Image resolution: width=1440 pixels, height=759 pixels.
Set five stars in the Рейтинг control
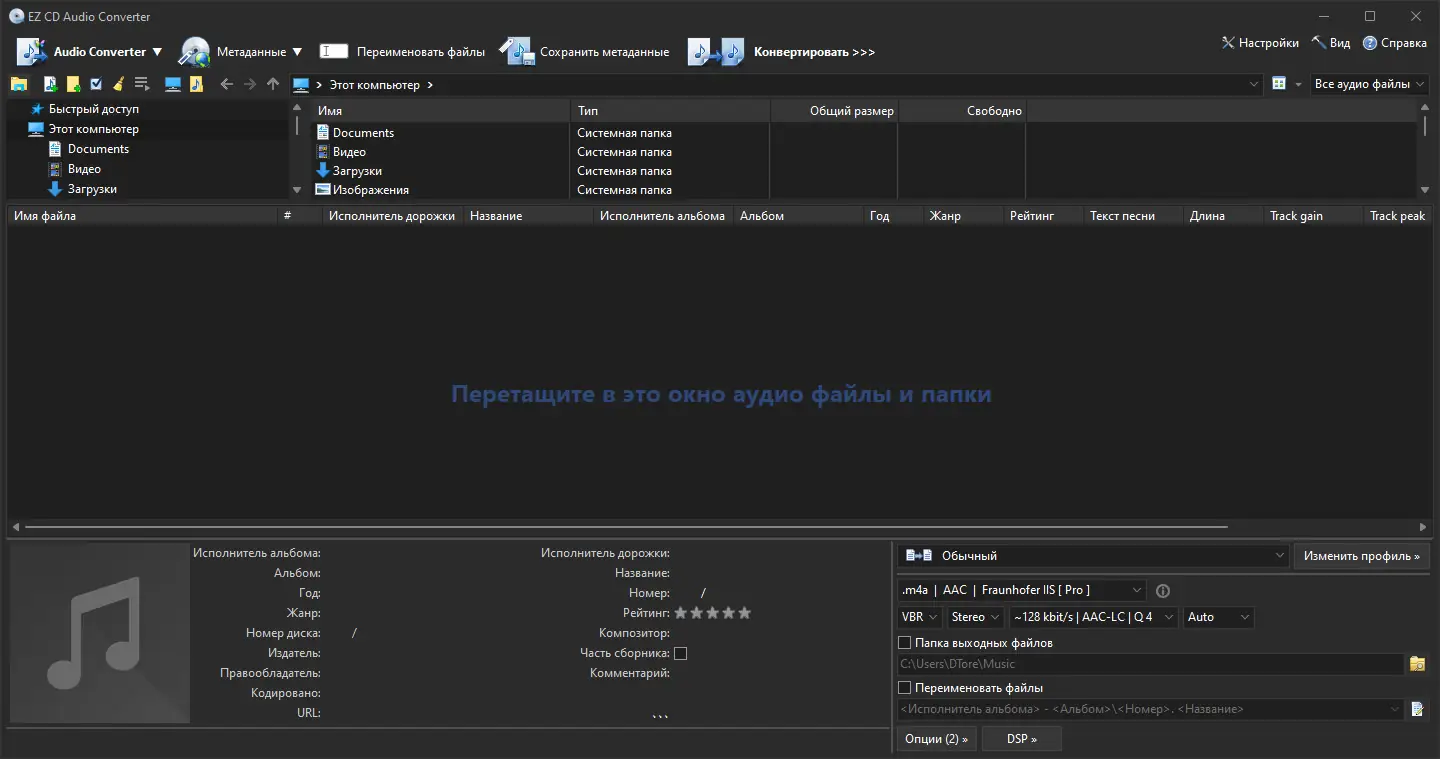[745, 613]
